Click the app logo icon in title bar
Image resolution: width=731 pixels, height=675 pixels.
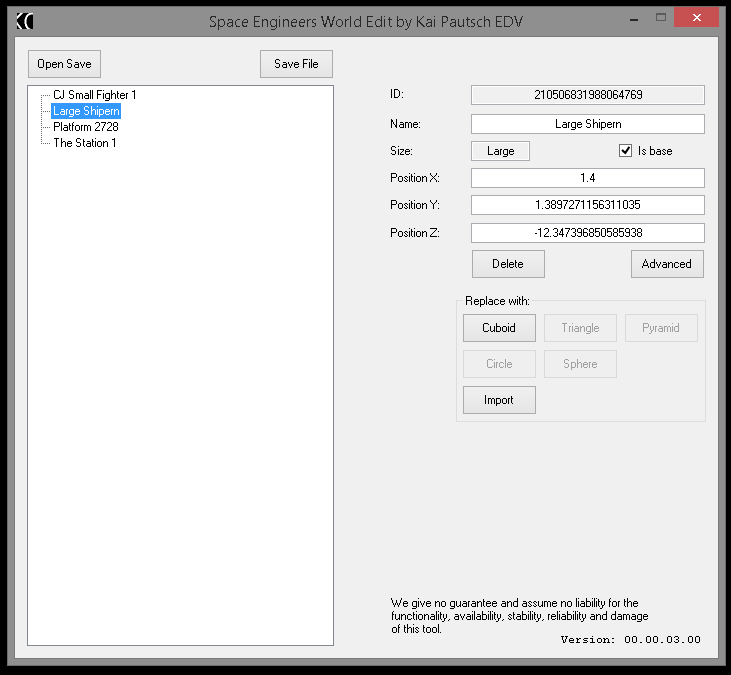tap(25, 21)
